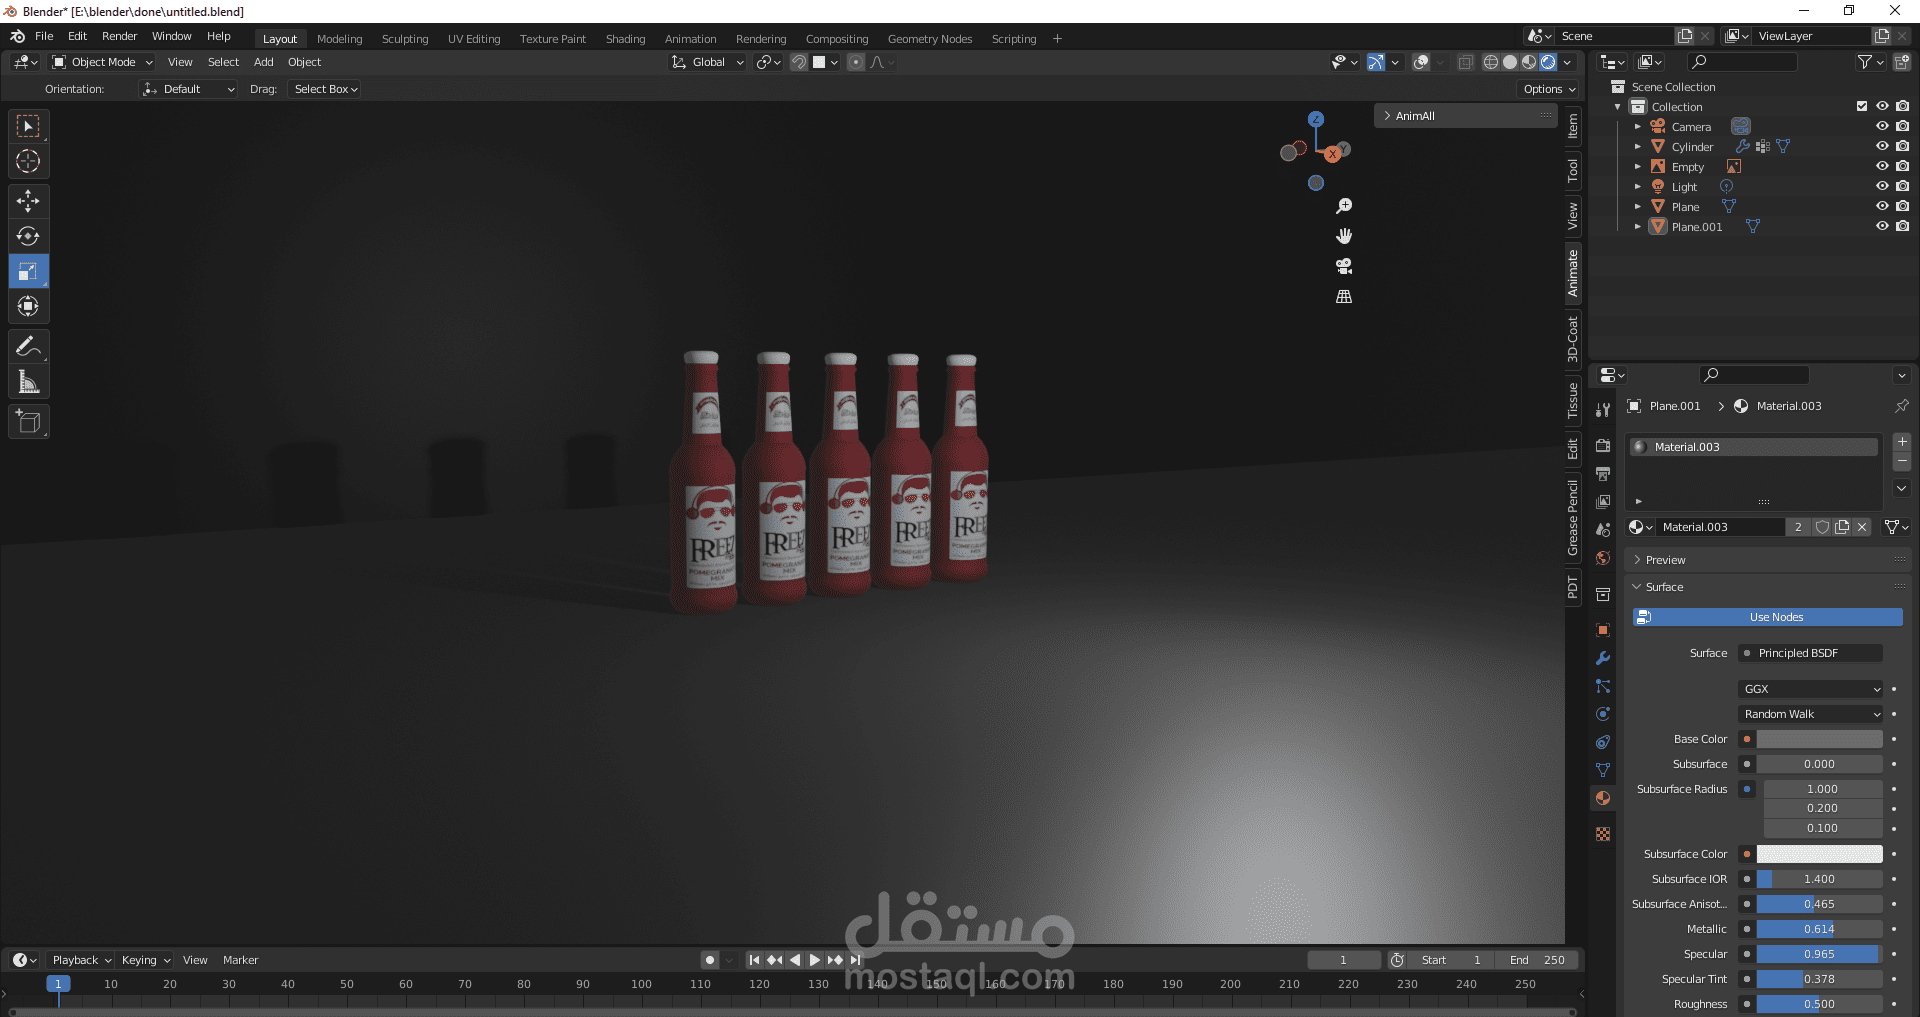Hide Camera in viewport via eye icon

[x=1882, y=126]
